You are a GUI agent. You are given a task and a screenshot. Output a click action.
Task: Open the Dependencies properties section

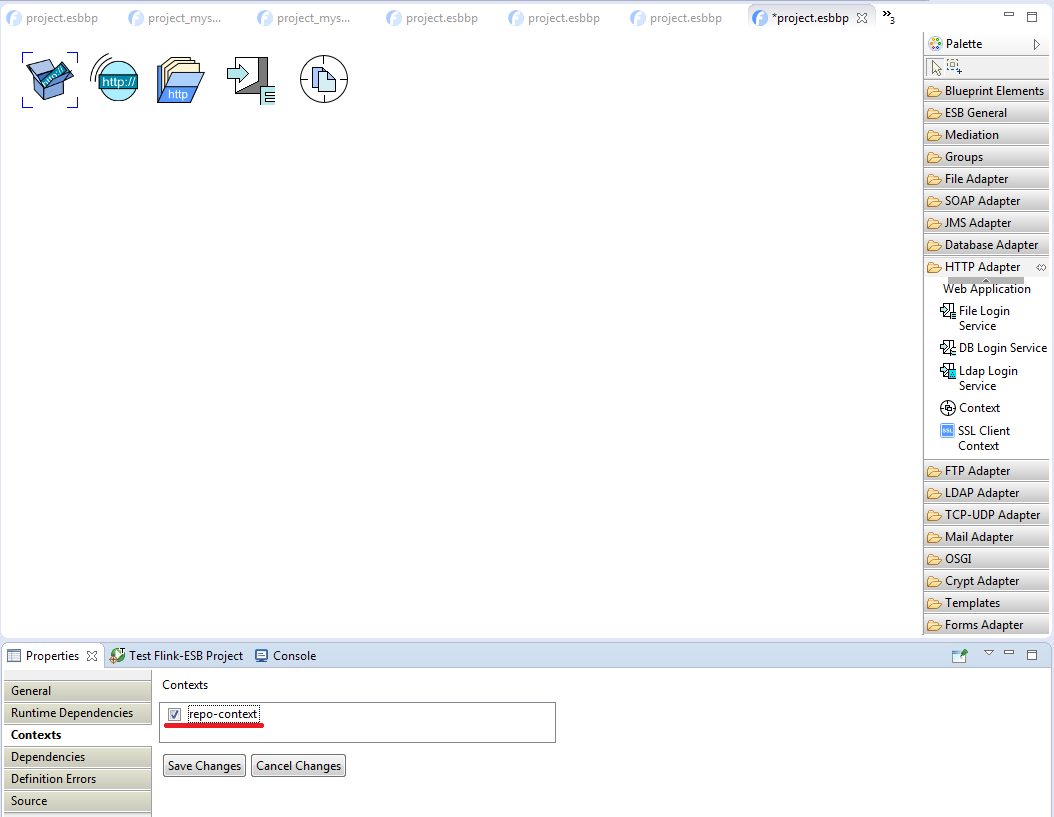click(x=48, y=757)
